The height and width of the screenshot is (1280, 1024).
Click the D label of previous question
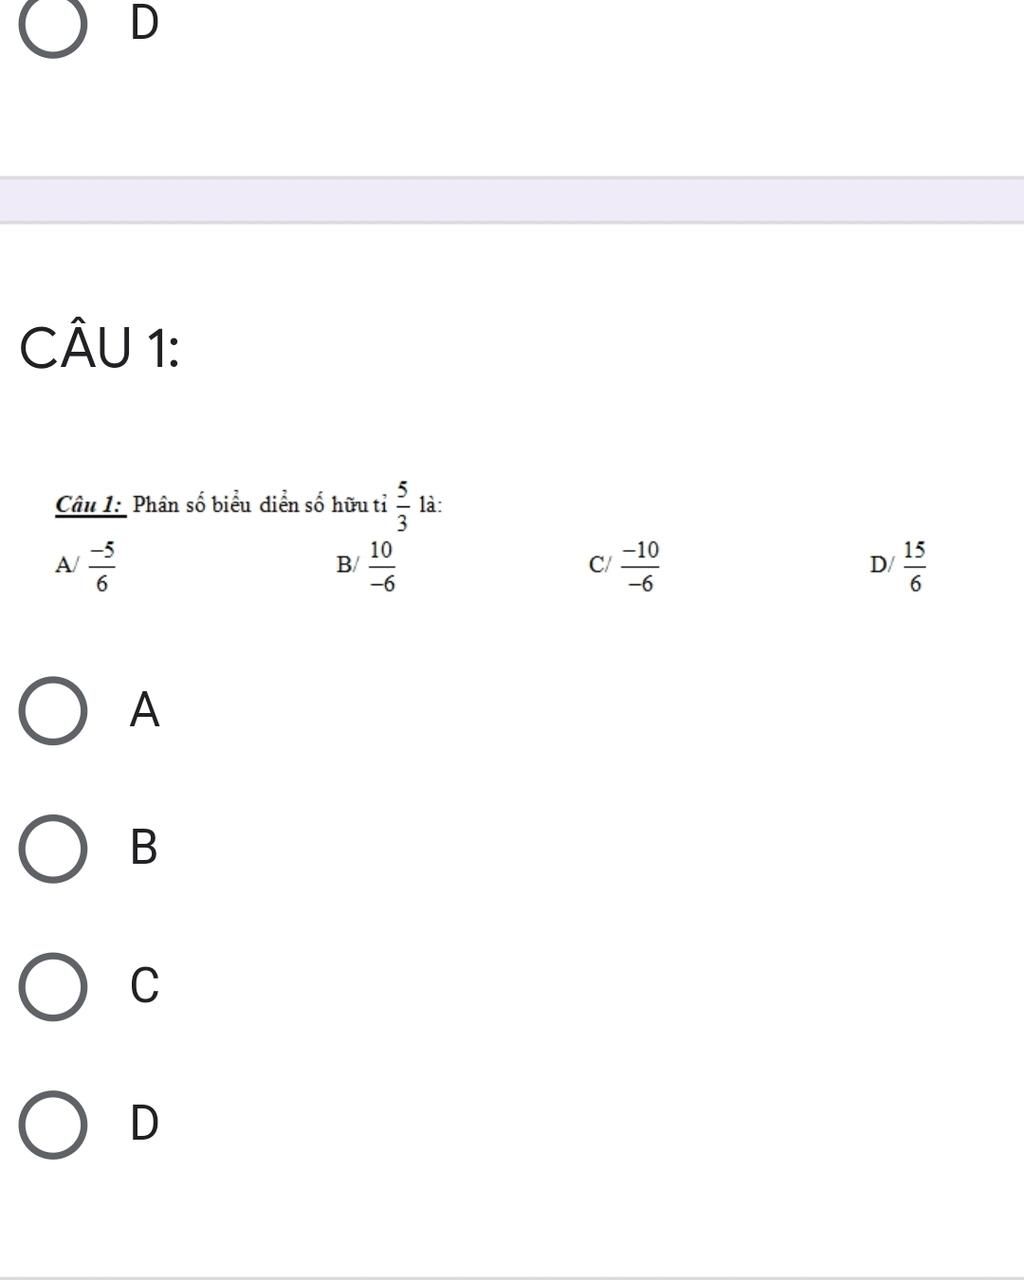pyautogui.click(x=145, y=24)
